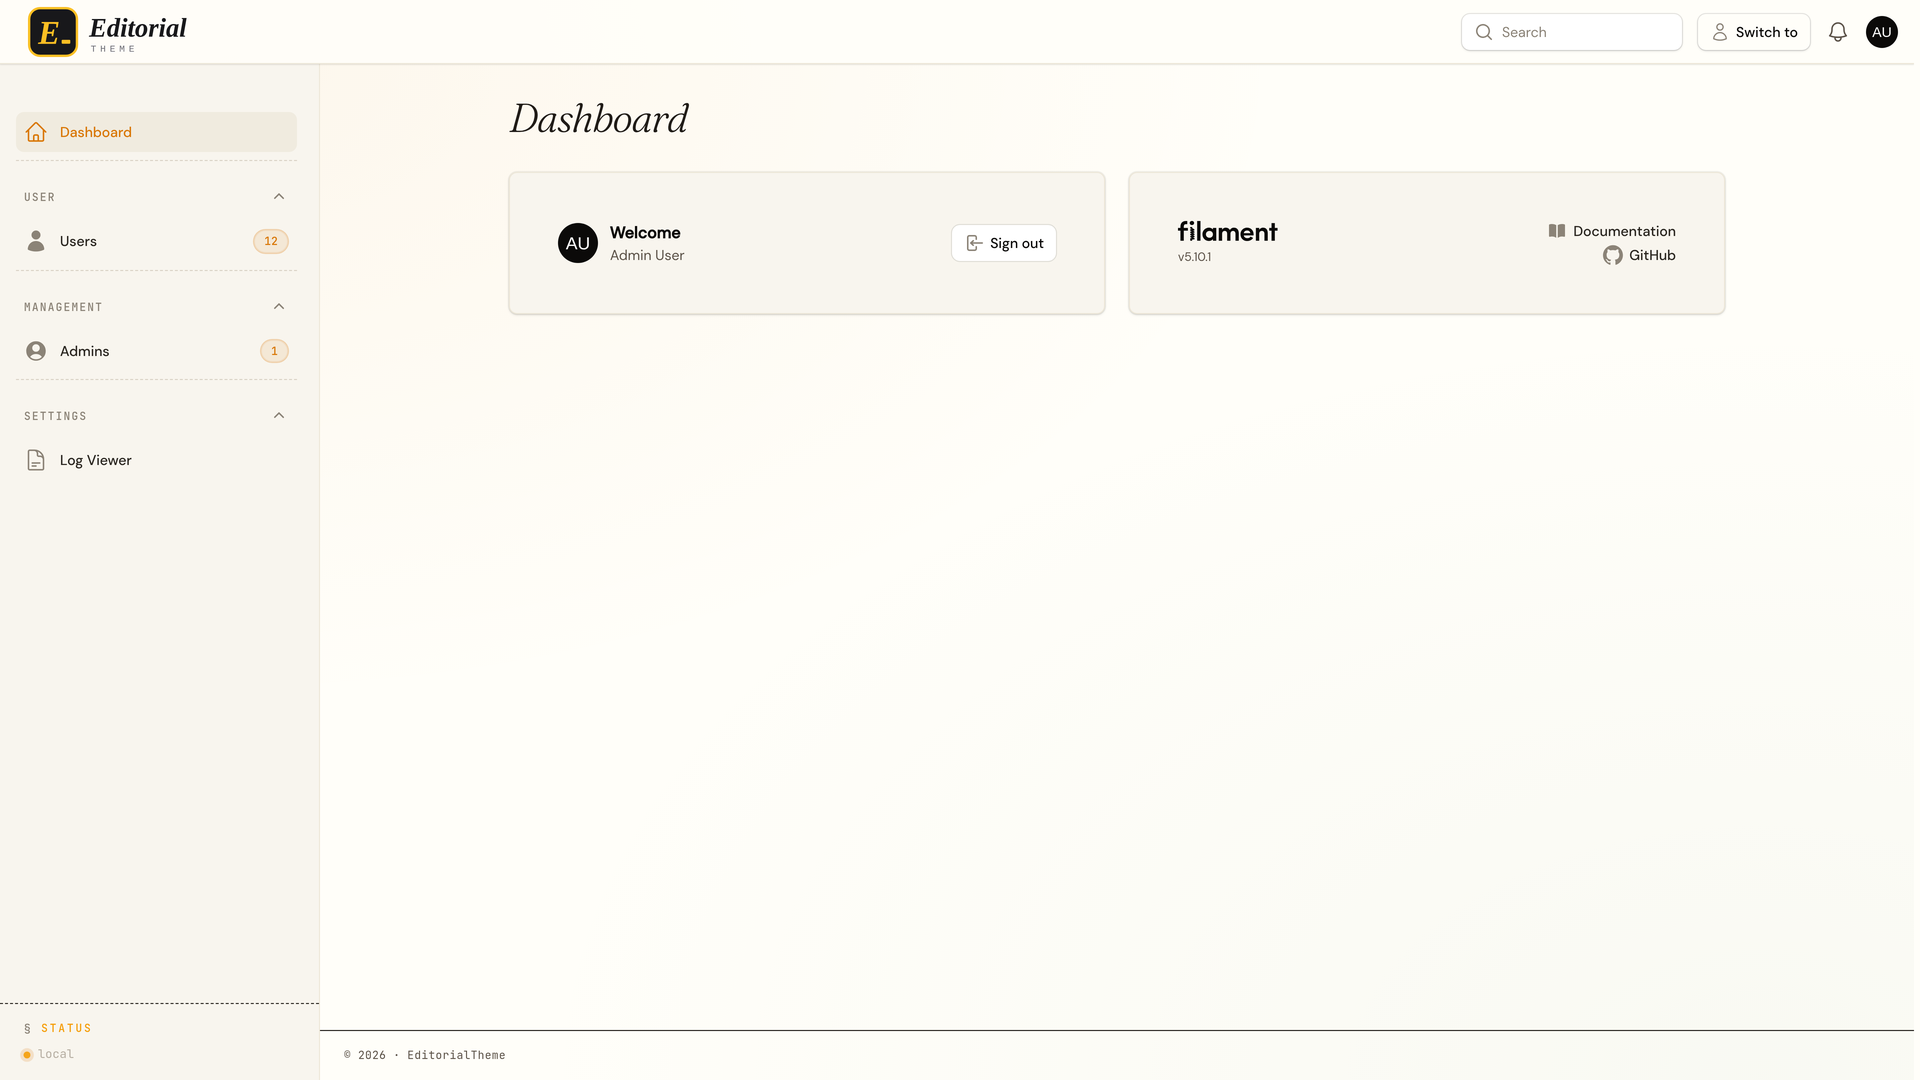Screen dimensions: 1920x1080
Task: Open the Log Viewer menu item
Action: tap(156, 460)
